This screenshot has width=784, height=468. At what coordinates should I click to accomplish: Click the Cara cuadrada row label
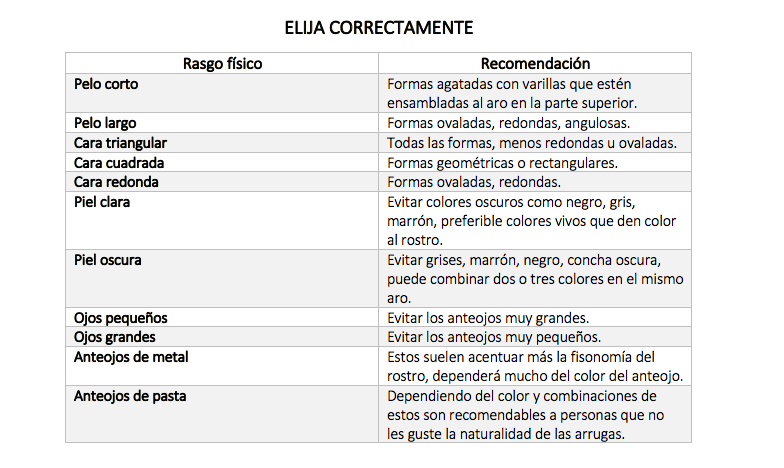[119, 162]
